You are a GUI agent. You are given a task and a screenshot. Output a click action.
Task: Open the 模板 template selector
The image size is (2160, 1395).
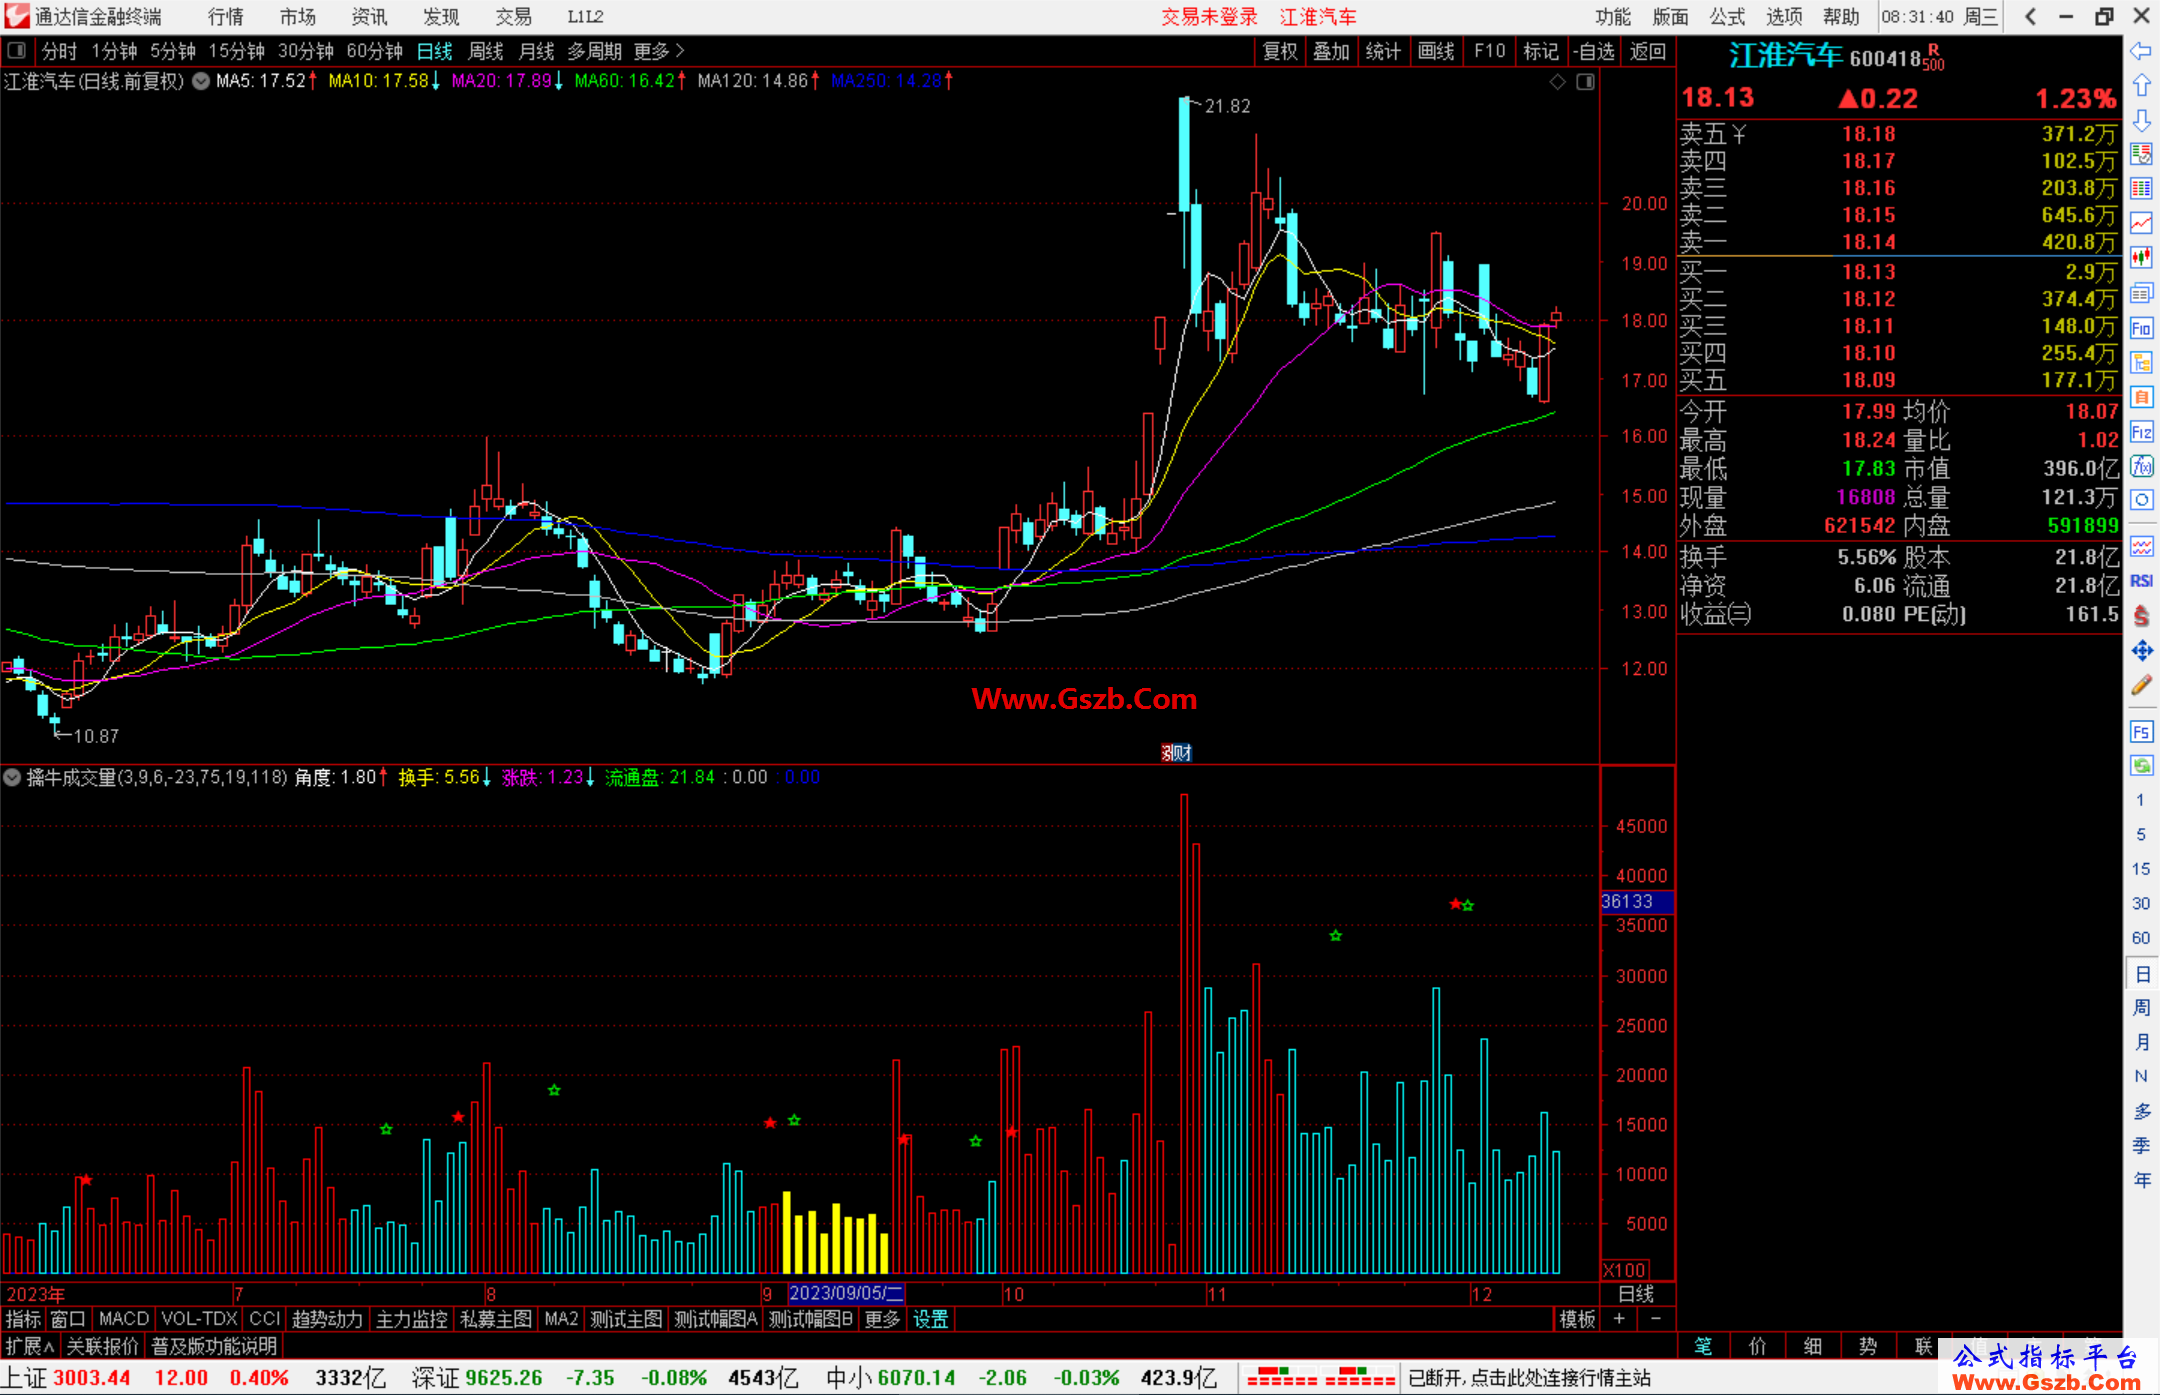pyautogui.click(x=1577, y=1319)
